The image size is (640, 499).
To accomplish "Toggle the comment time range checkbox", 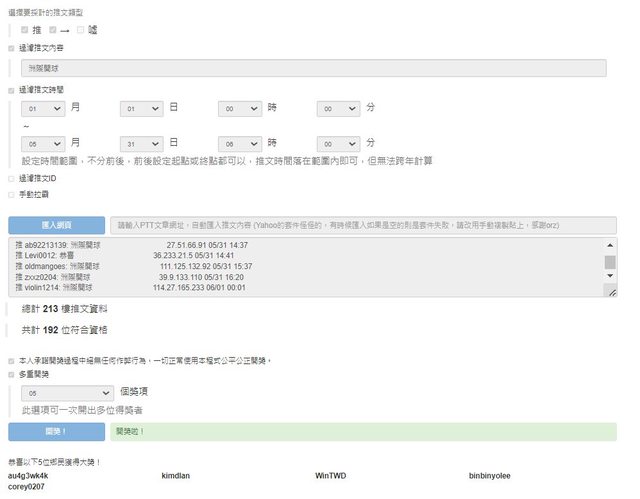I will 11,90.
